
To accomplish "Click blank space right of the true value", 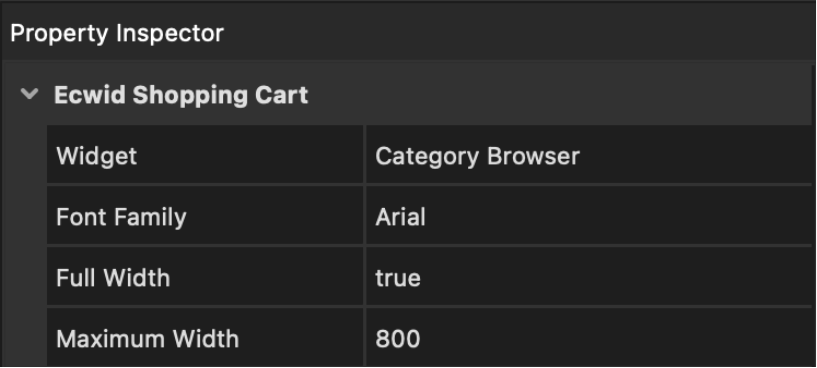I will [616, 276].
